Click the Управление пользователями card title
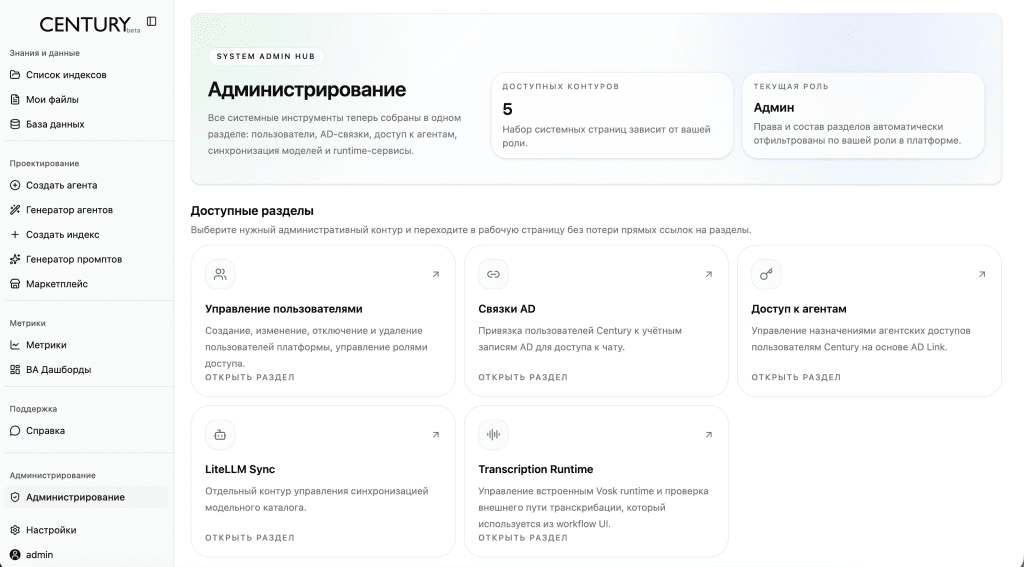The width and height of the screenshot is (1024, 567). [x=283, y=309]
